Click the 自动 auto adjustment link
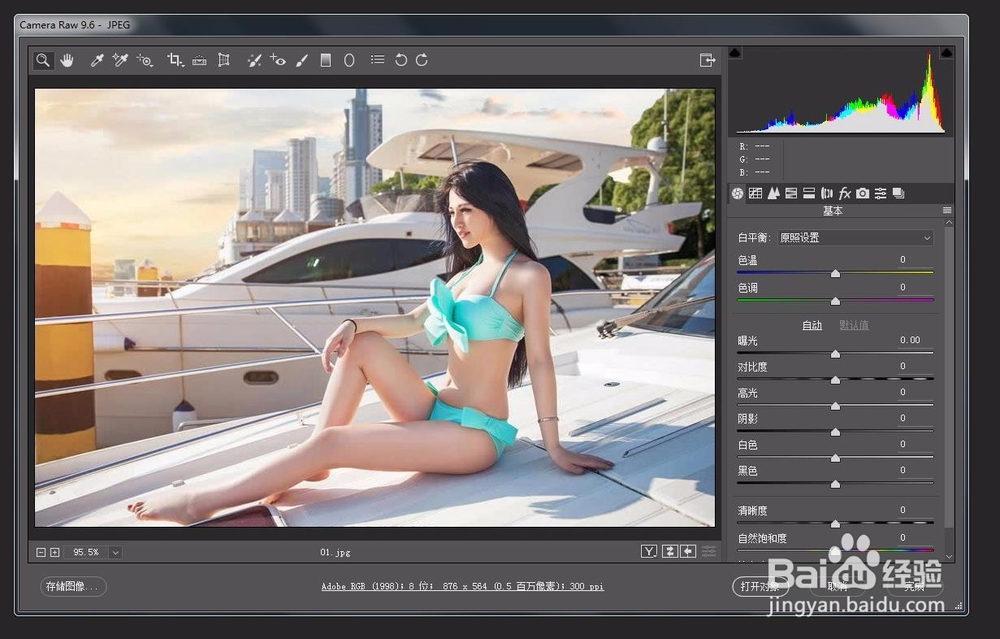Image resolution: width=1000 pixels, height=639 pixels. (x=812, y=324)
